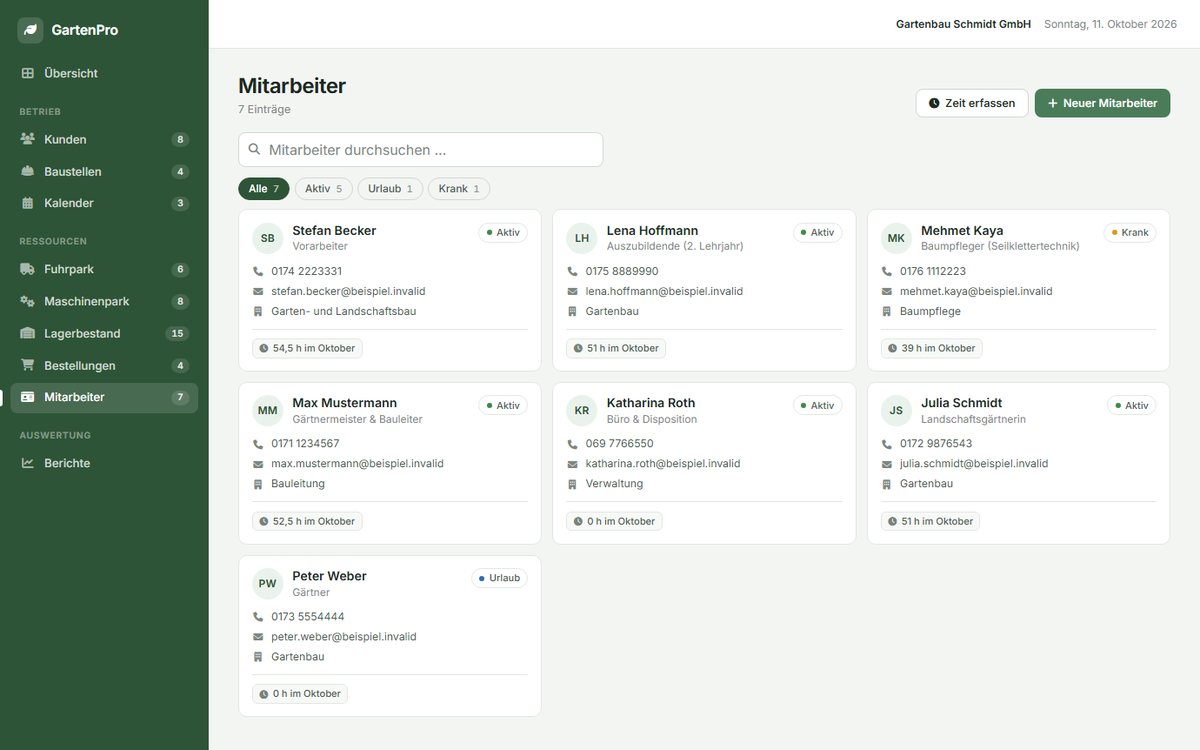Select the Alle filter tab

coord(264,189)
